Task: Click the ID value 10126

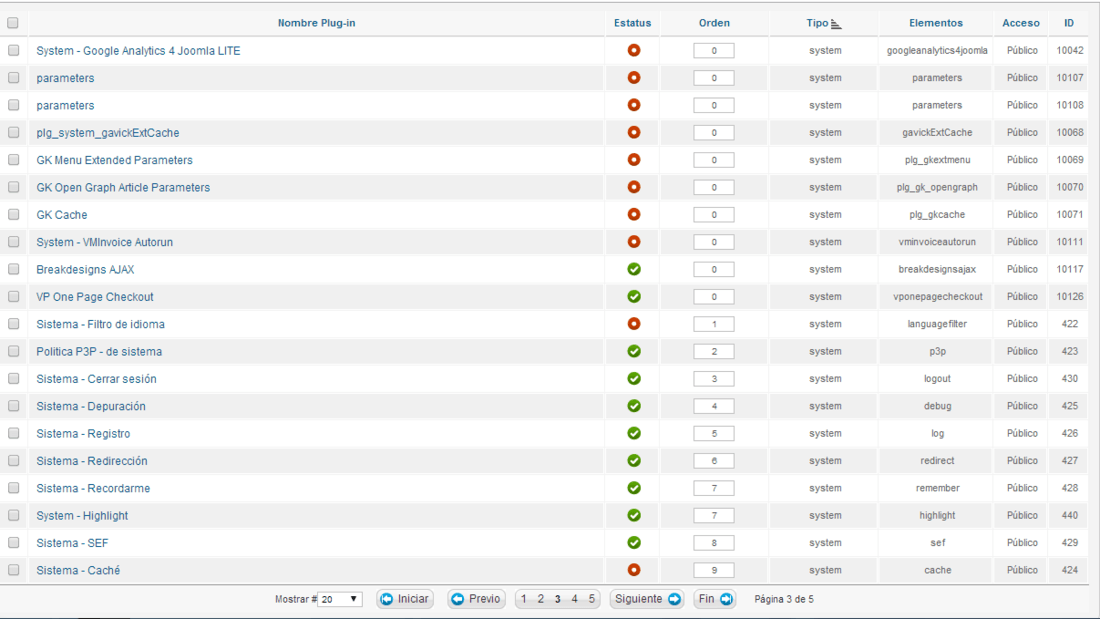Action: [x=1070, y=297]
